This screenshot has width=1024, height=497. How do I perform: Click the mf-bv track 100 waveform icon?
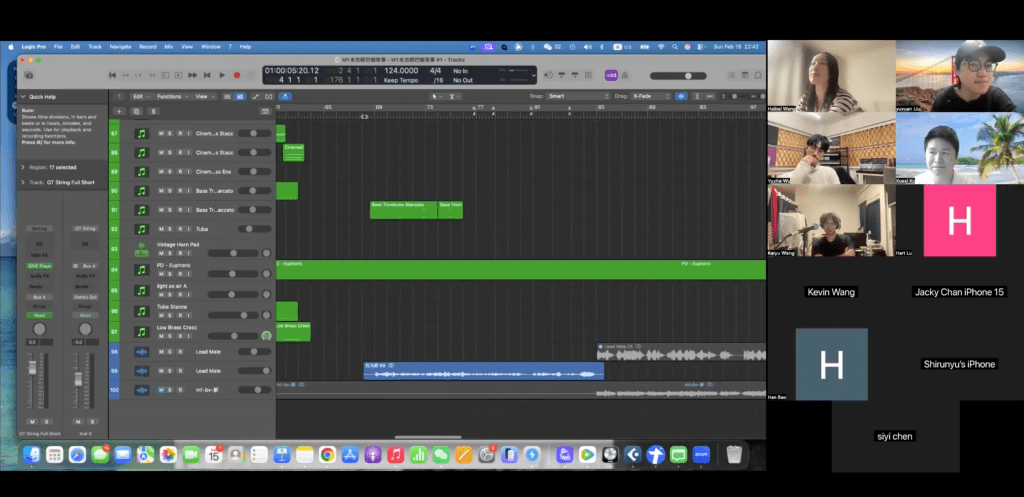(x=141, y=390)
